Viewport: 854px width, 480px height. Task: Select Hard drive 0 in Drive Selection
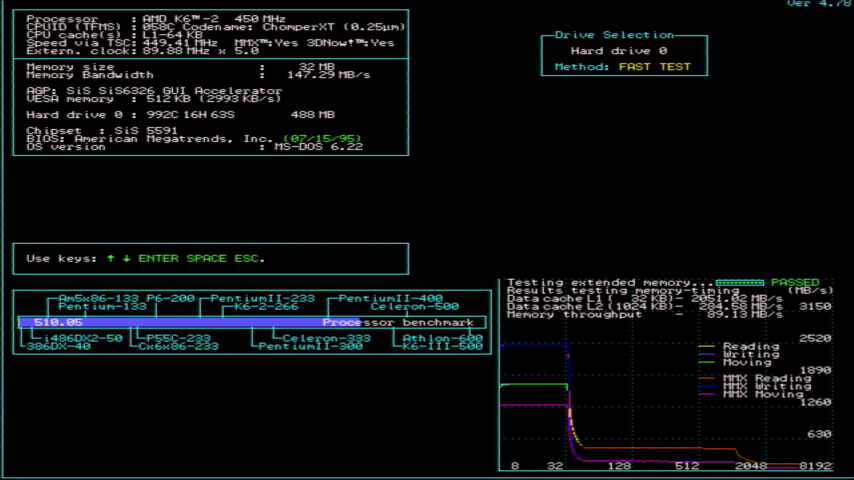click(619, 50)
